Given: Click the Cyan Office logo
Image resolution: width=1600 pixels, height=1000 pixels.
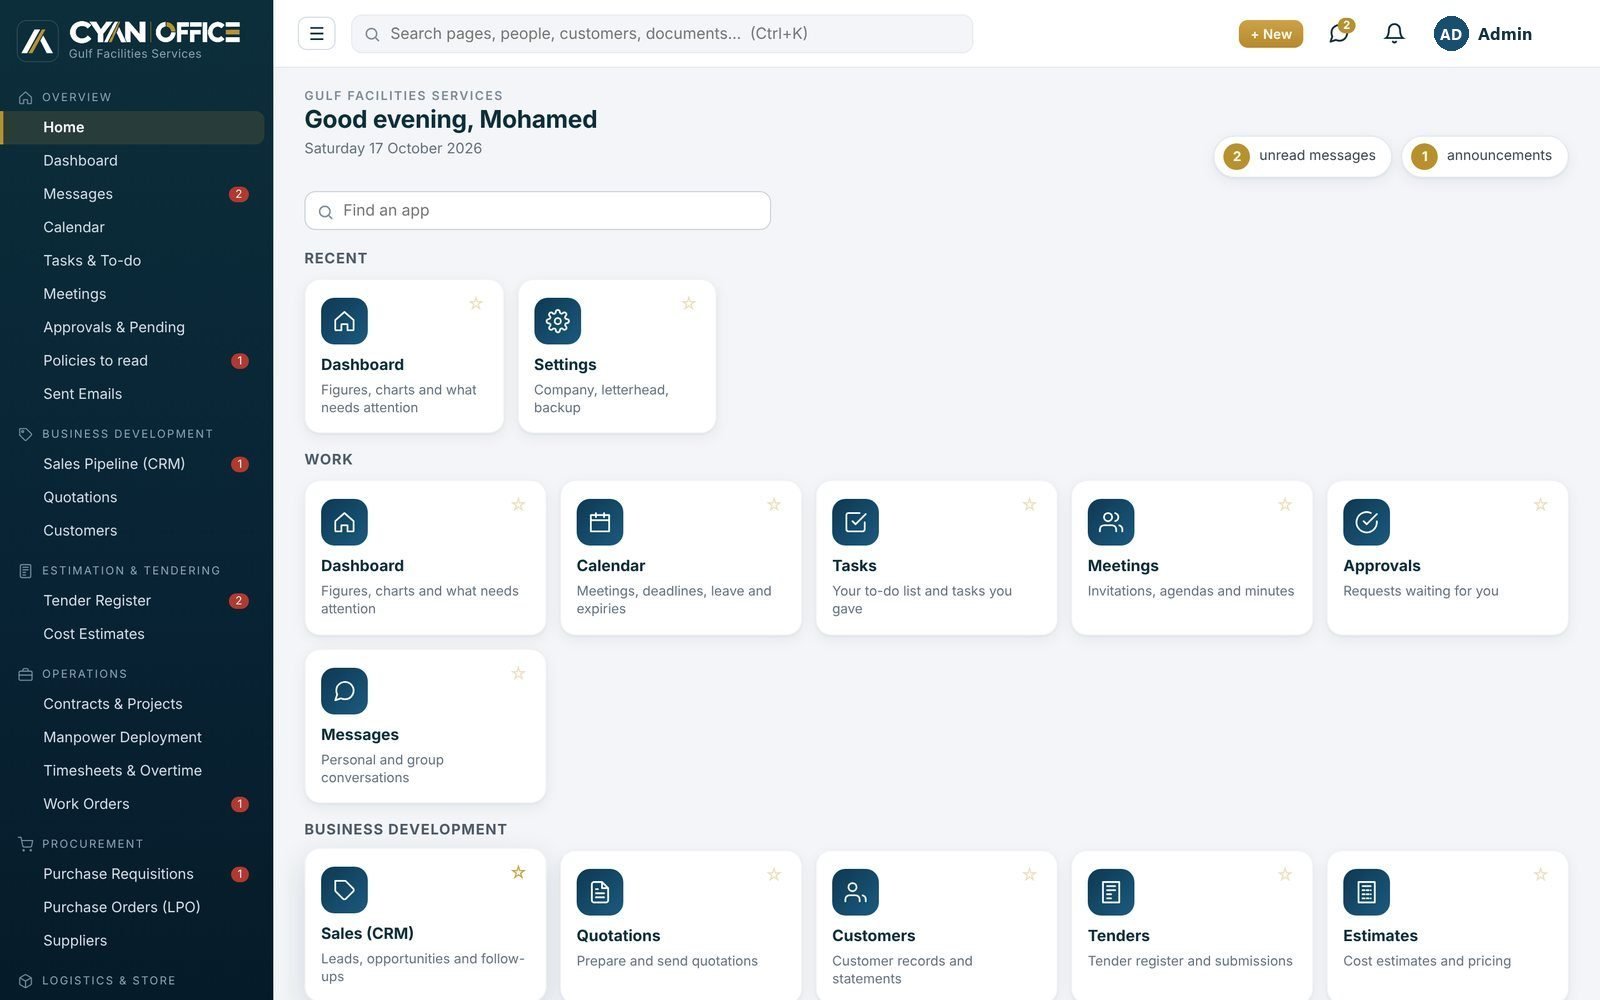Looking at the screenshot, I should click(x=131, y=40).
